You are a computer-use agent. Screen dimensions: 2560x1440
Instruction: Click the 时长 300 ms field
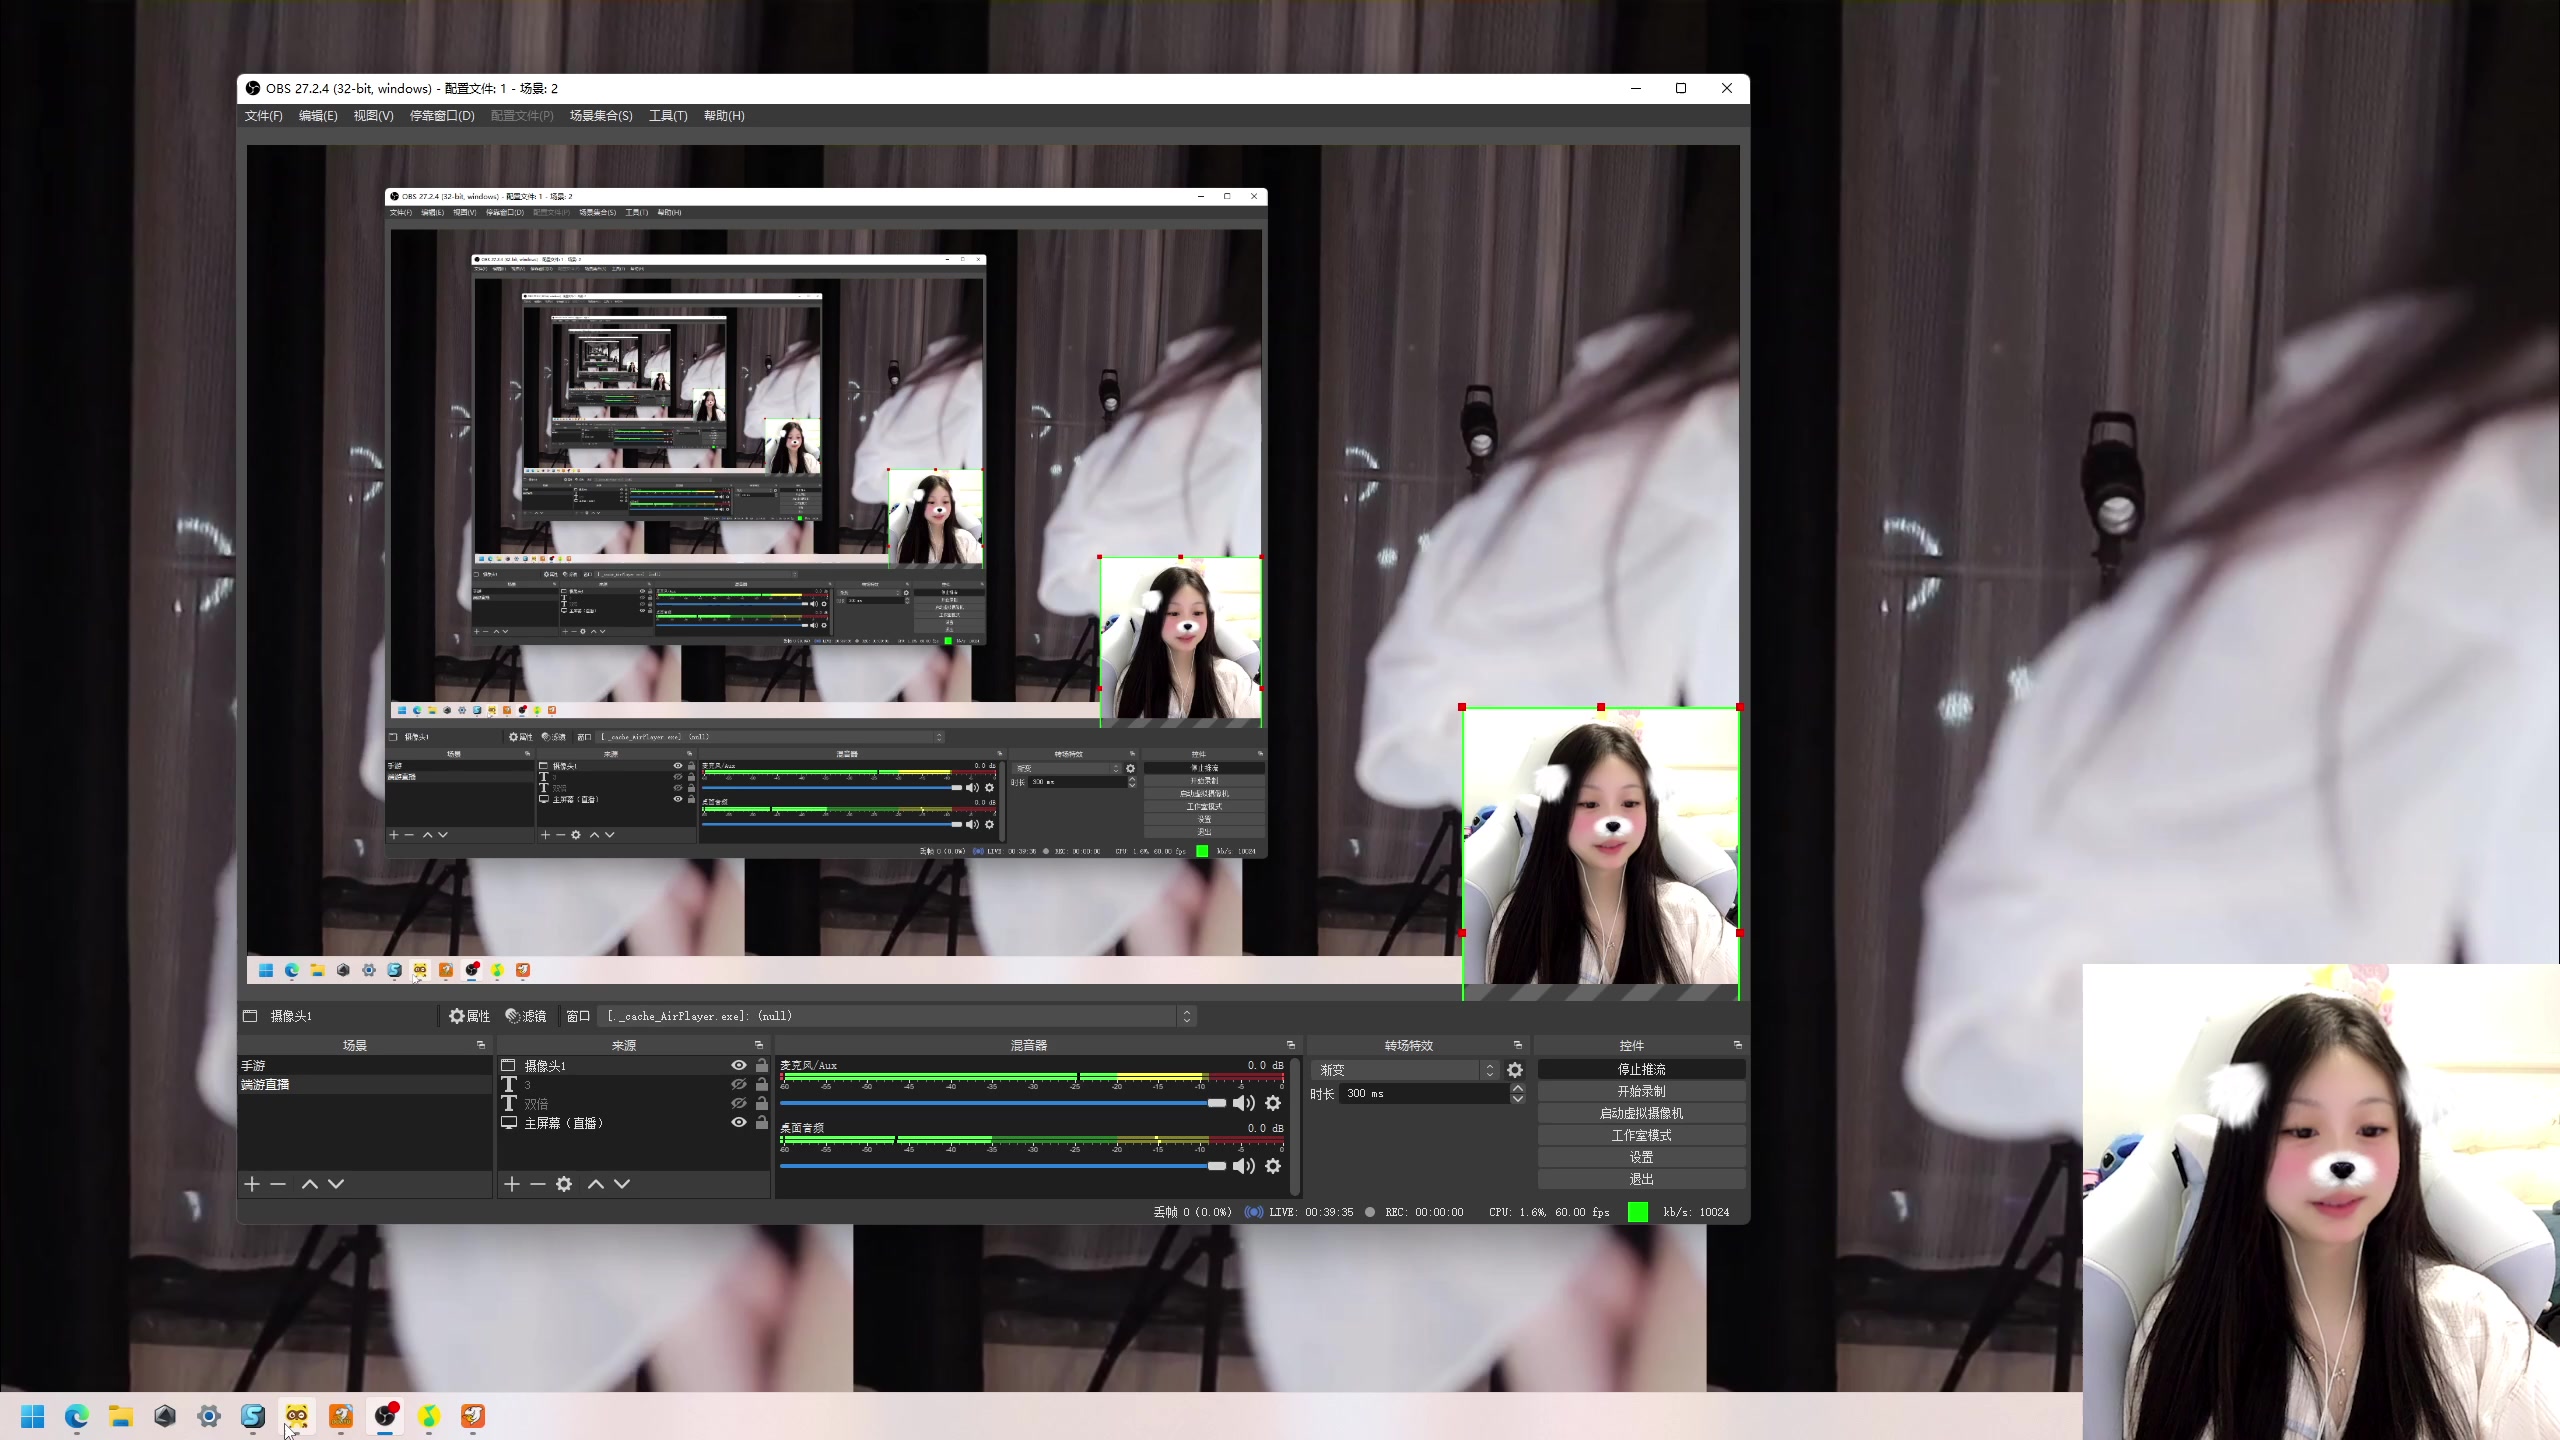click(1424, 1094)
